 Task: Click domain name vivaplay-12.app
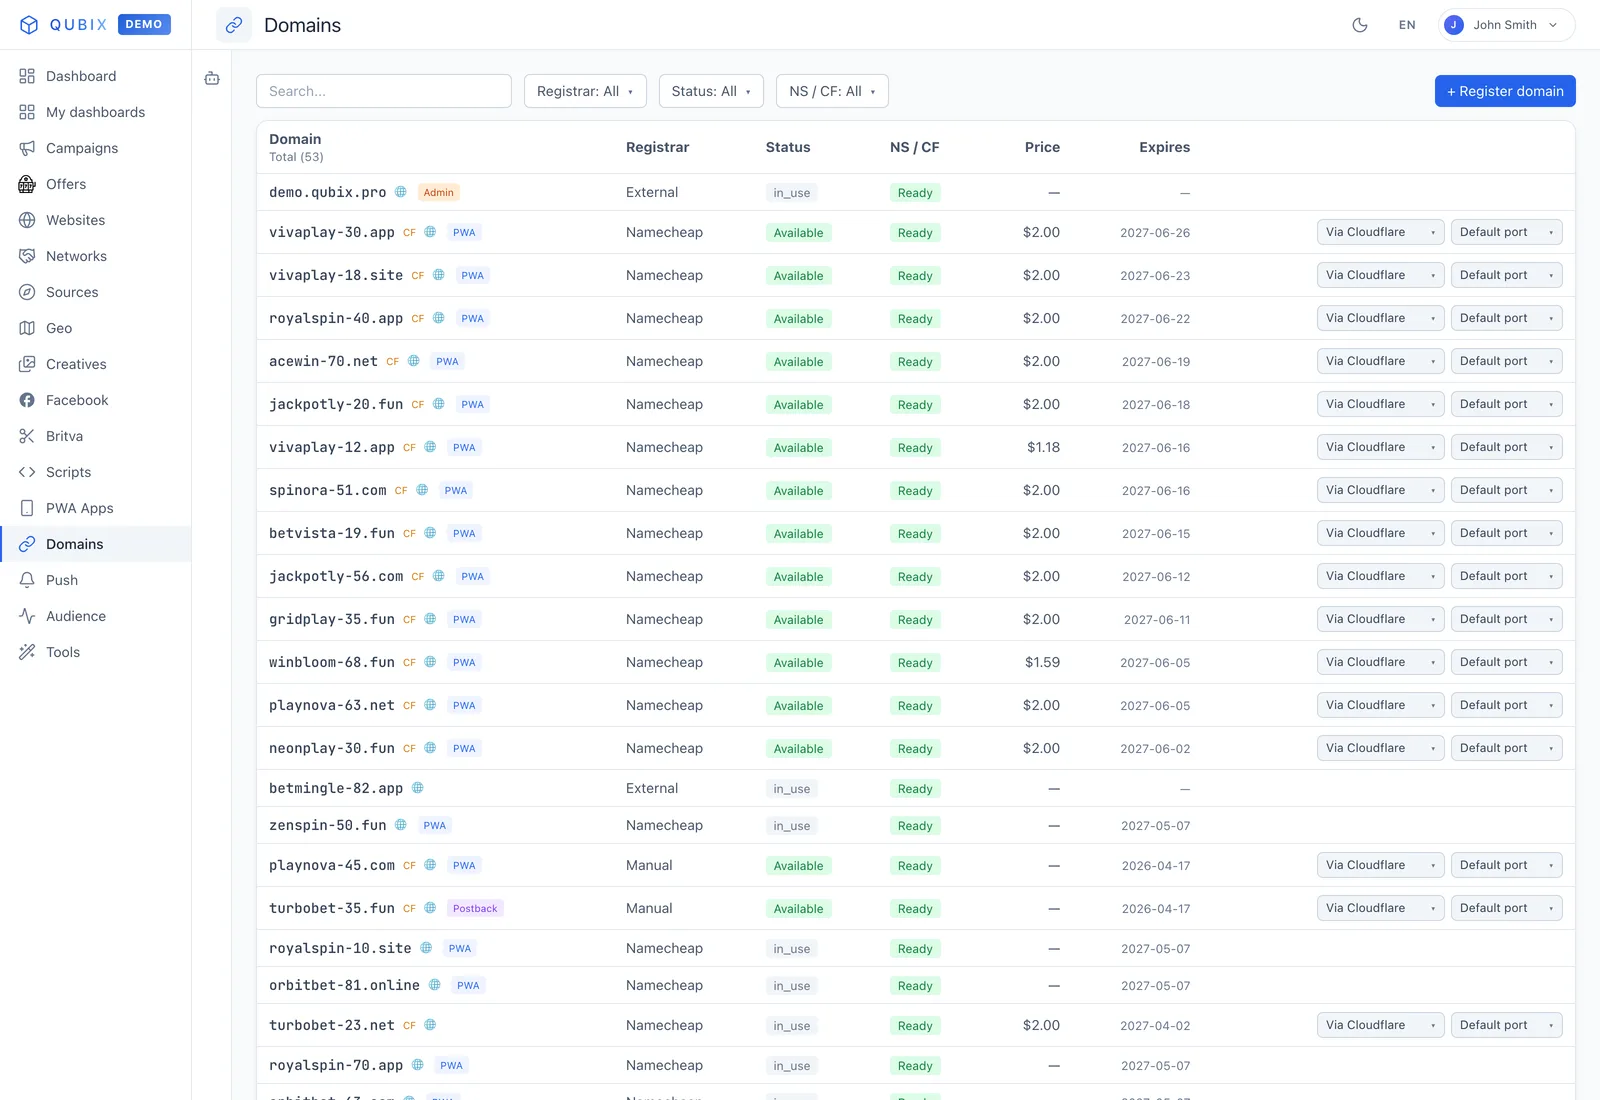[x=332, y=447]
